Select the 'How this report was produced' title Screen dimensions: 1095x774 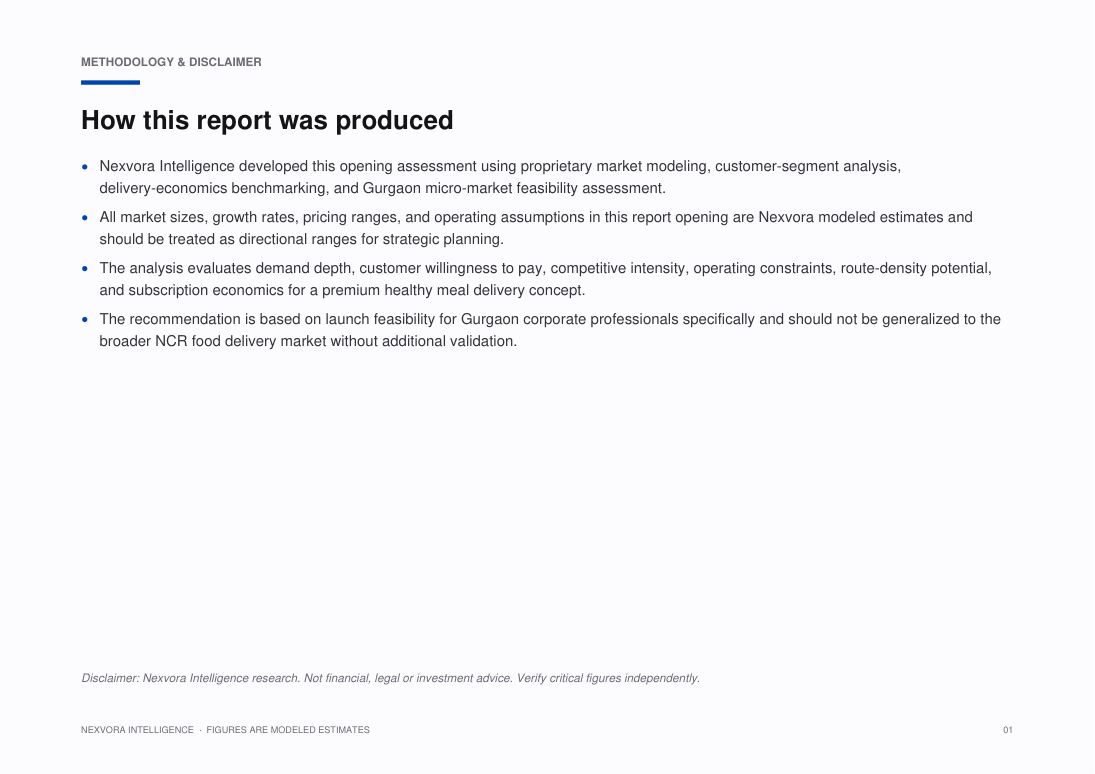267,120
